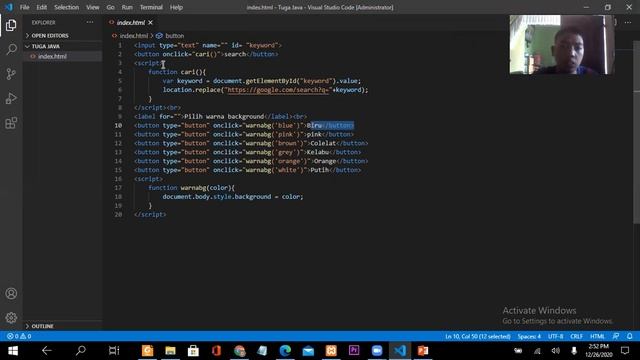Close the index.html editor tab
Image resolution: width=640 pixels, height=360 pixels.
151,22
